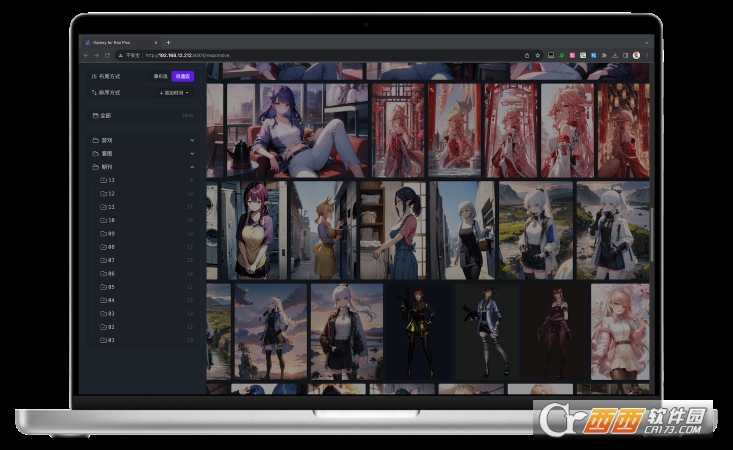Open subfolder 03
Viewport: 733px width, 450px height.
pyautogui.click(x=147, y=314)
